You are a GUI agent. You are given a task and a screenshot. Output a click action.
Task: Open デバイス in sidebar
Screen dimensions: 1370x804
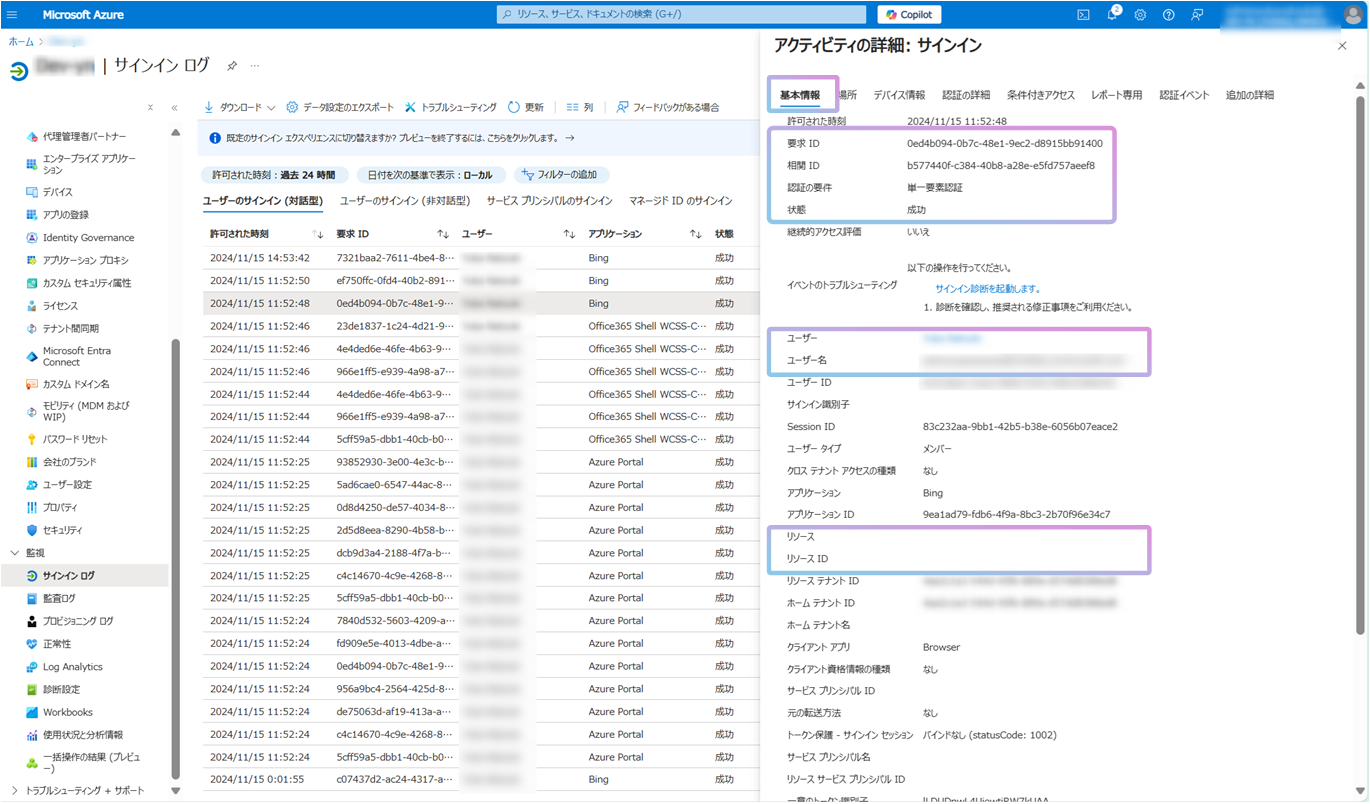57,192
